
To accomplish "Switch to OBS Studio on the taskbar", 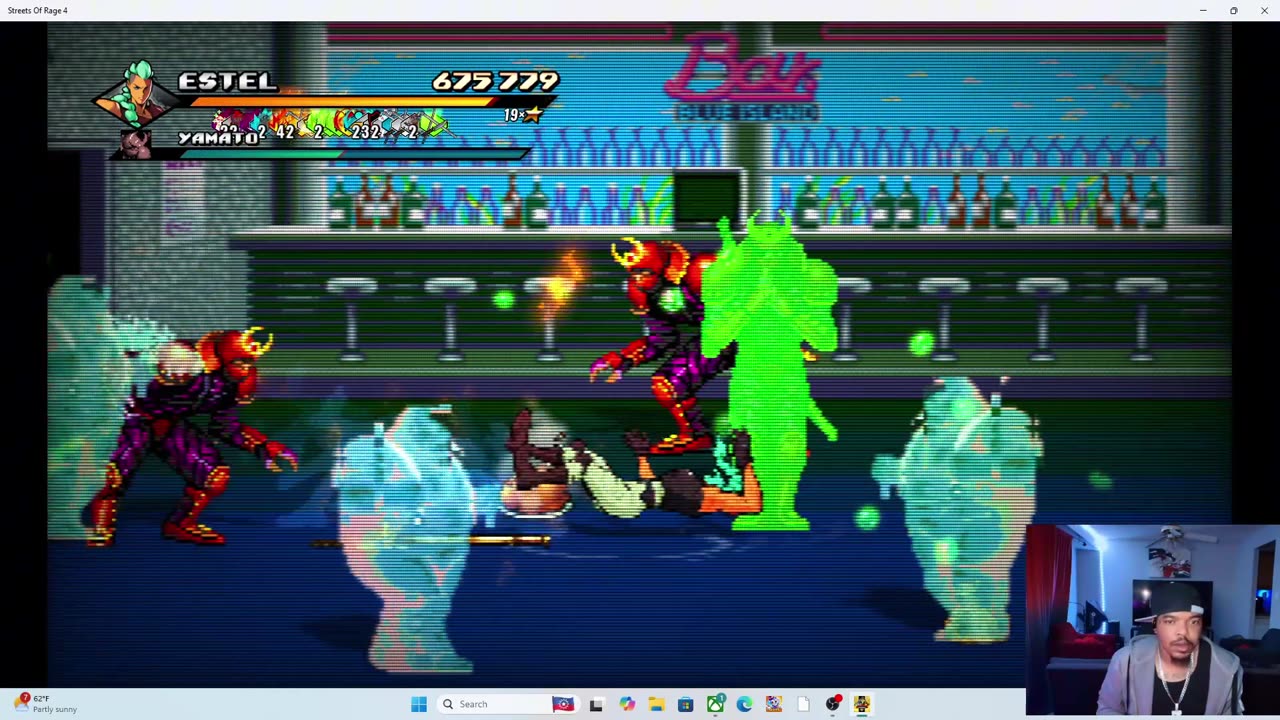I will coord(832,704).
